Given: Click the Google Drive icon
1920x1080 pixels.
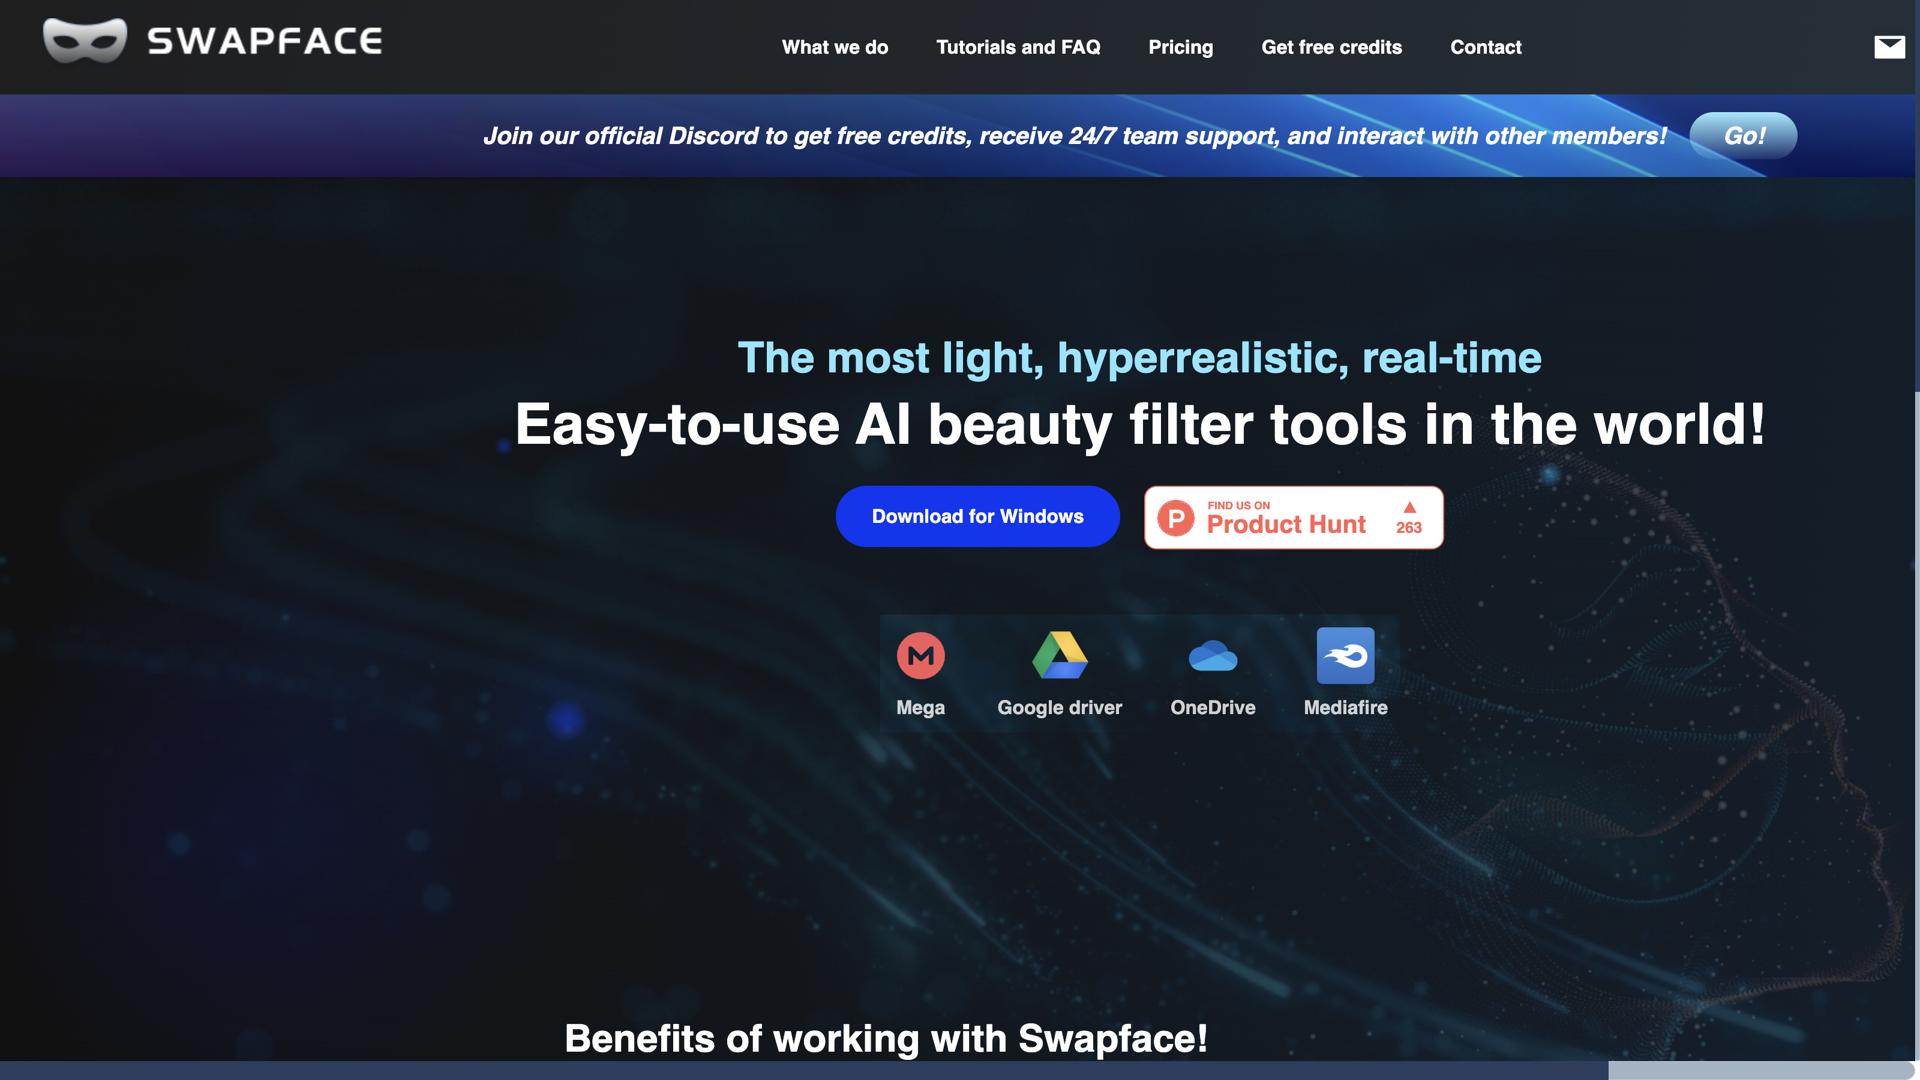Looking at the screenshot, I should 1059,656.
